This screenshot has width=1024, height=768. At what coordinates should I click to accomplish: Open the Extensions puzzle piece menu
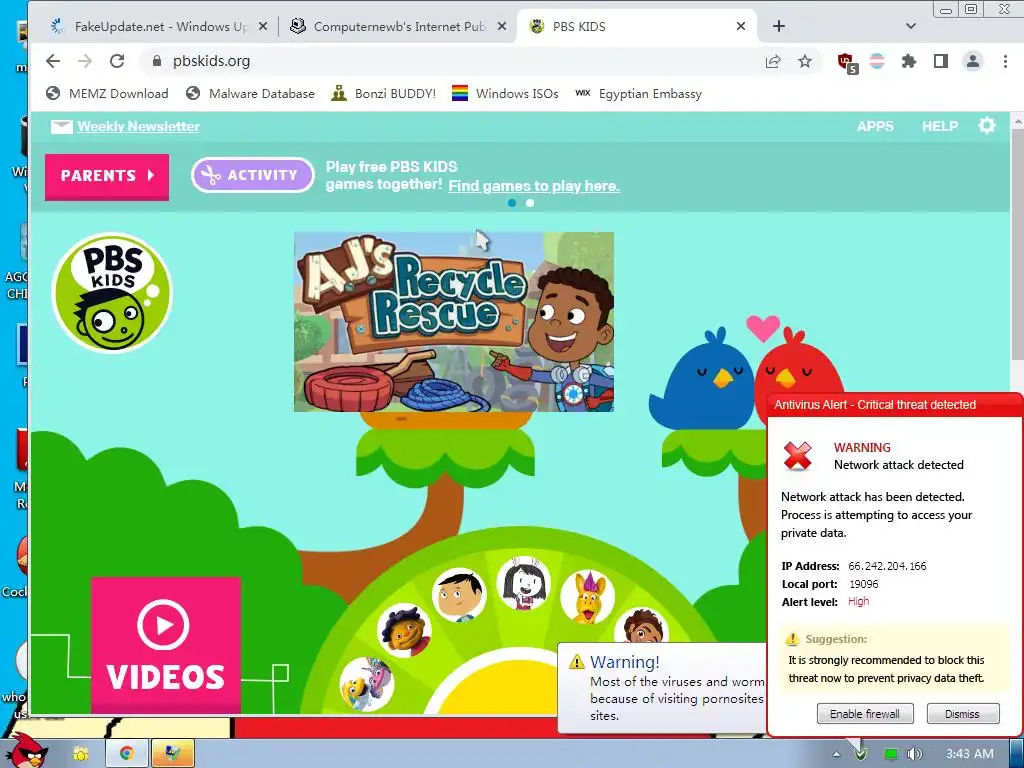(x=908, y=61)
